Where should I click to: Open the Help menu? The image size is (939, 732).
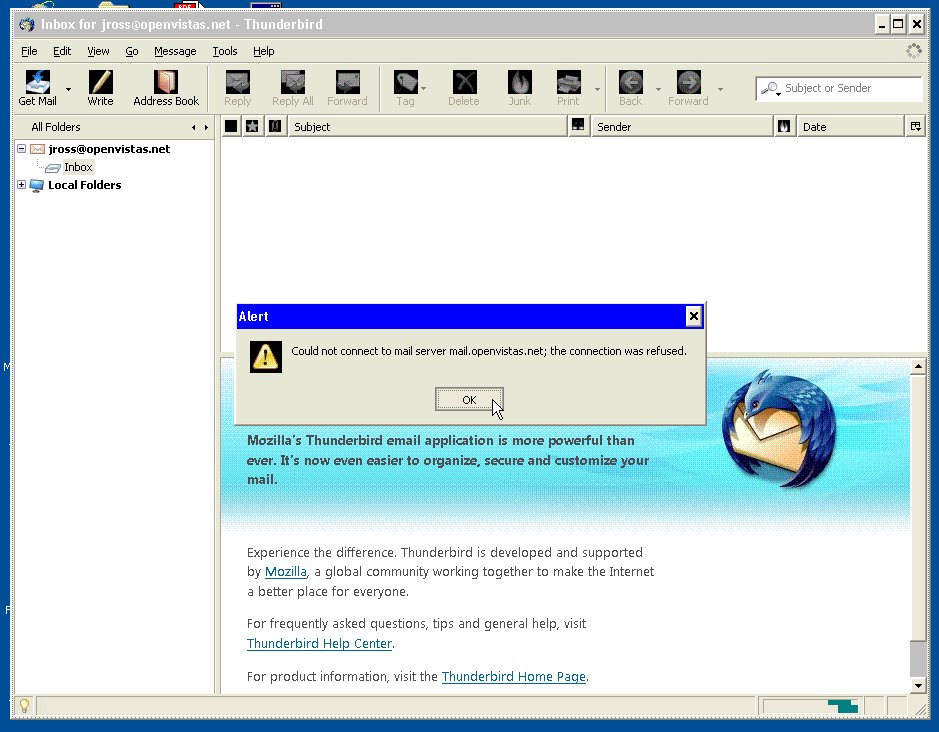263,51
